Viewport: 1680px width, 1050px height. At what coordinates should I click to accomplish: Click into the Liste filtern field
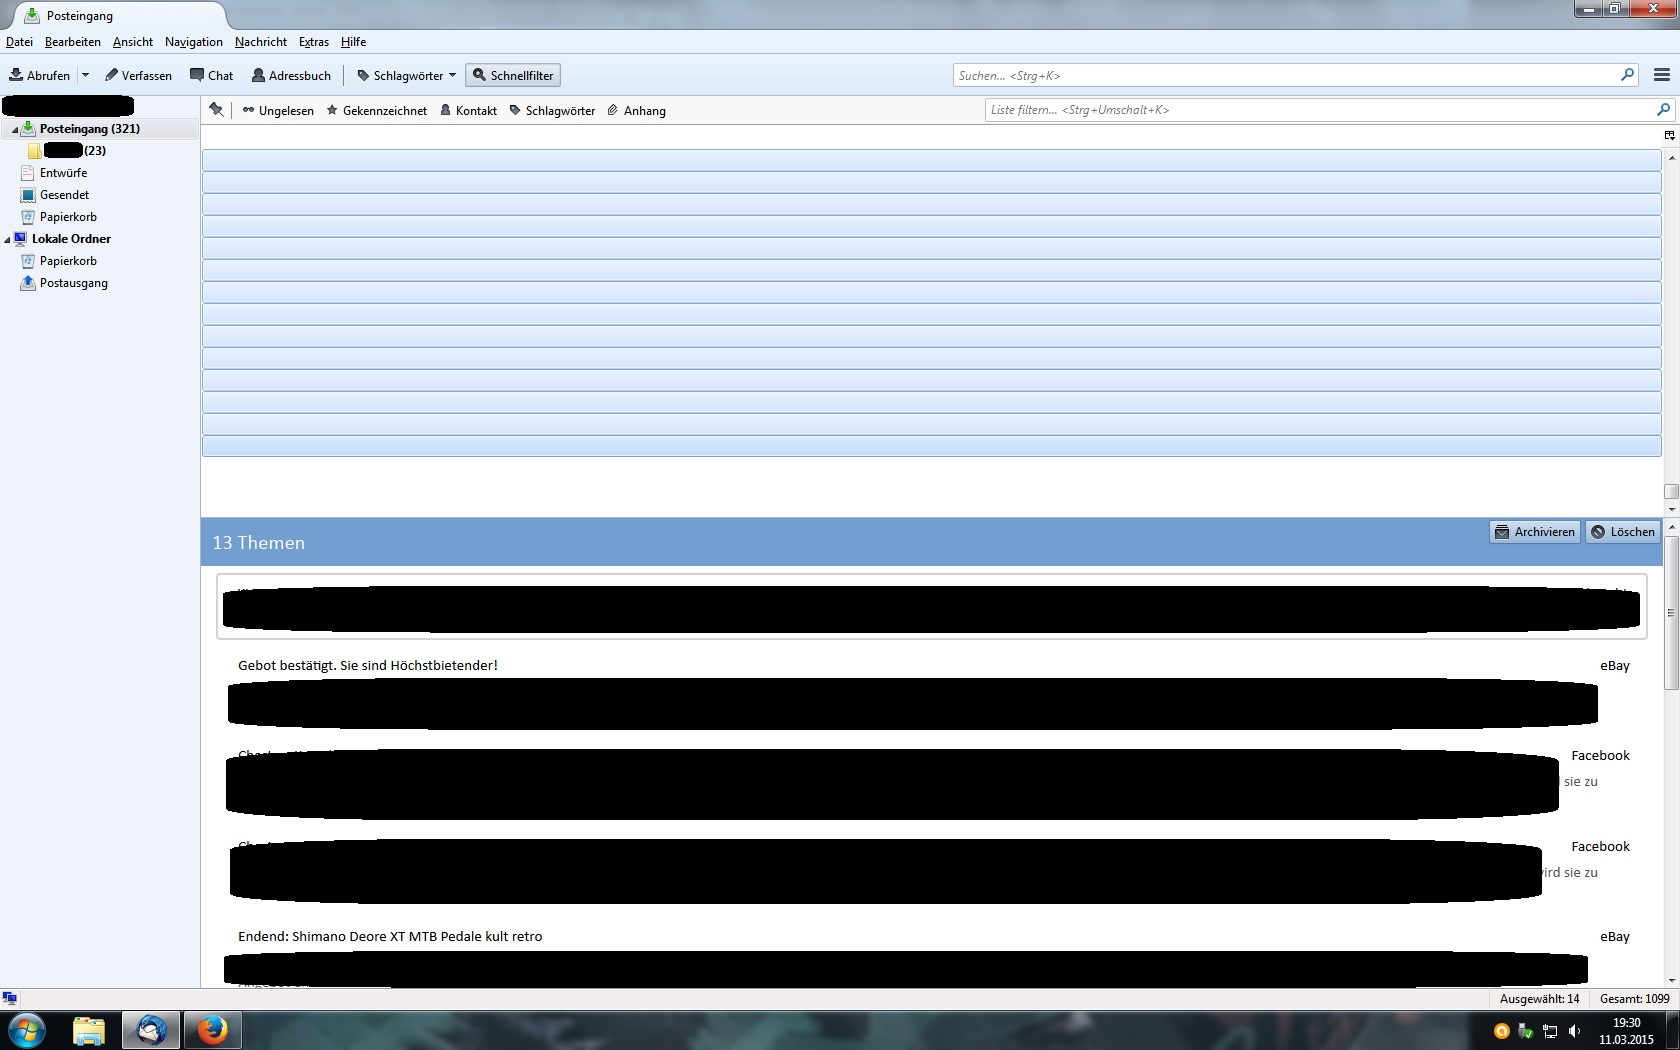coord(1329,110)
